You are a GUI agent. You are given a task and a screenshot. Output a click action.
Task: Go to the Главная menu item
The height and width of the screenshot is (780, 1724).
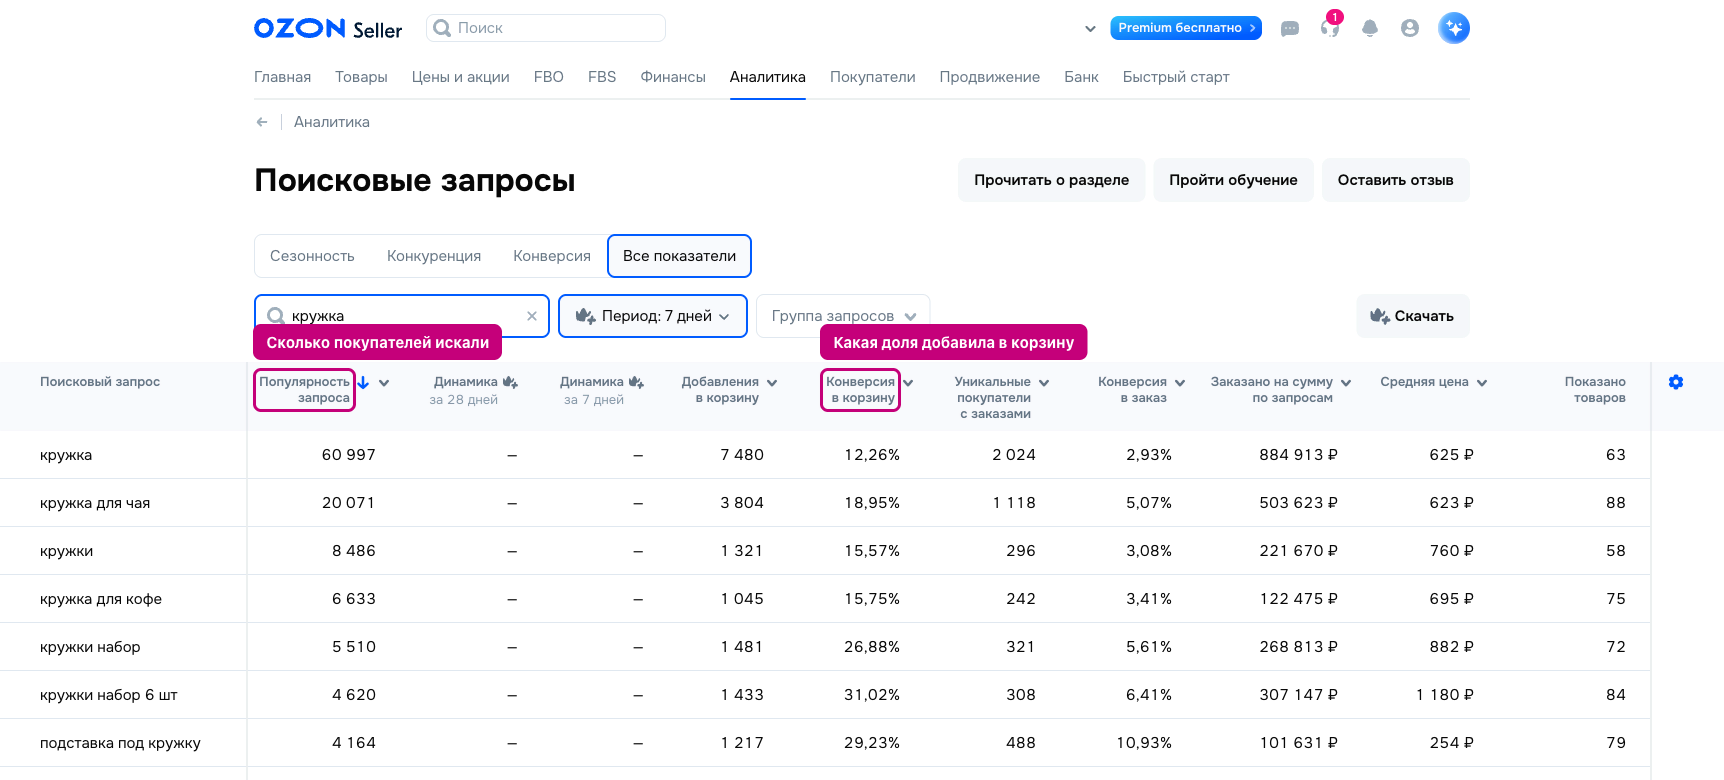click(282, 77)
